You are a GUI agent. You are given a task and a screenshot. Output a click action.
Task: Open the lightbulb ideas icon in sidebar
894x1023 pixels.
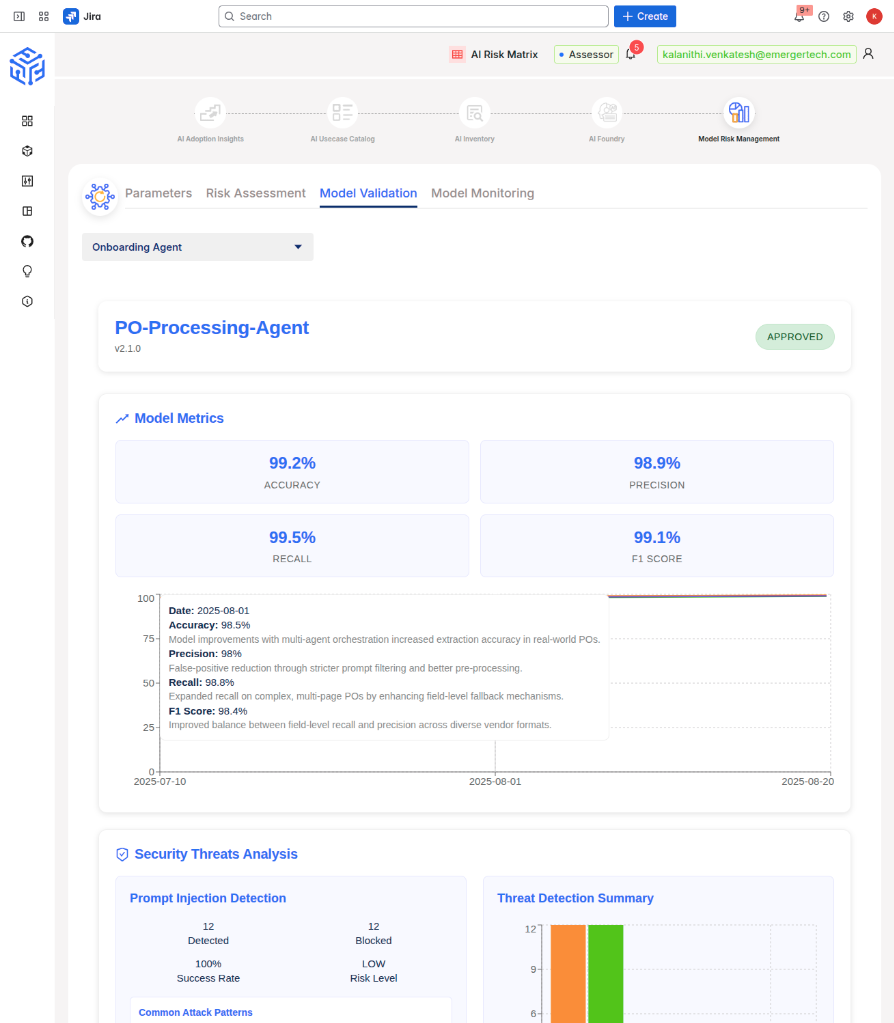[x=27, y=271]
